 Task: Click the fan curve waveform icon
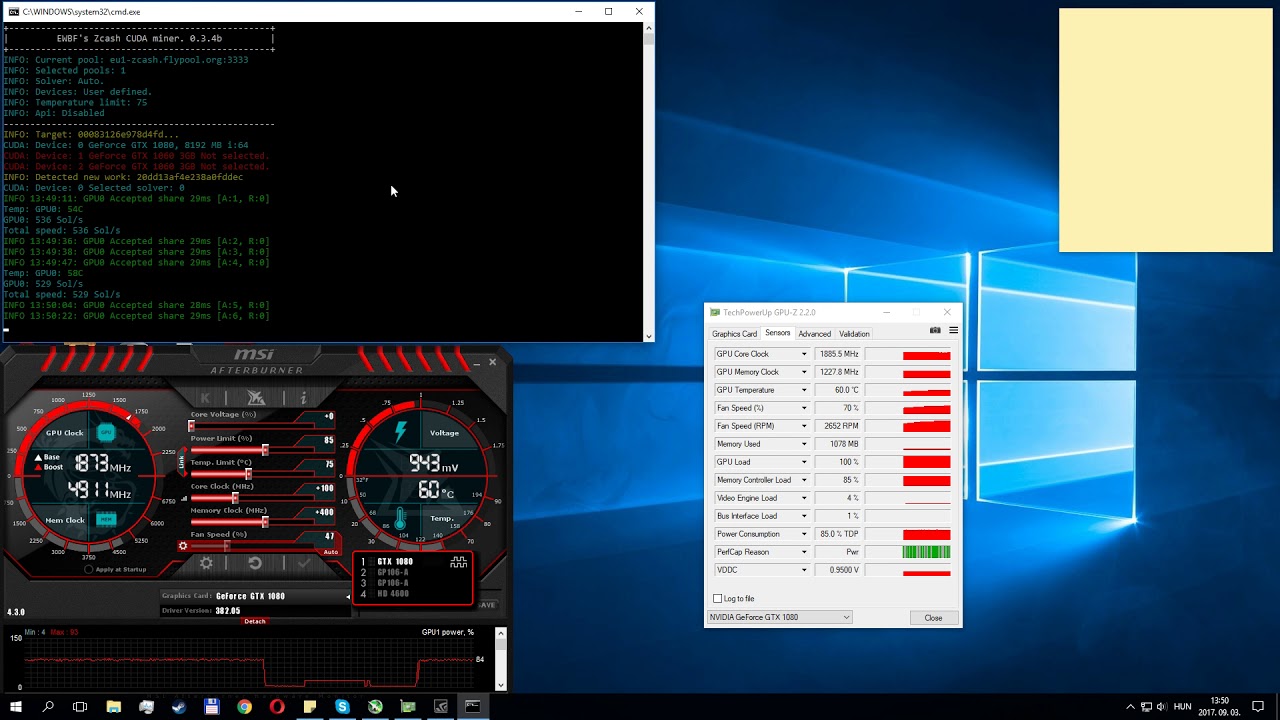pyautogui.click(x=459, y=563)
